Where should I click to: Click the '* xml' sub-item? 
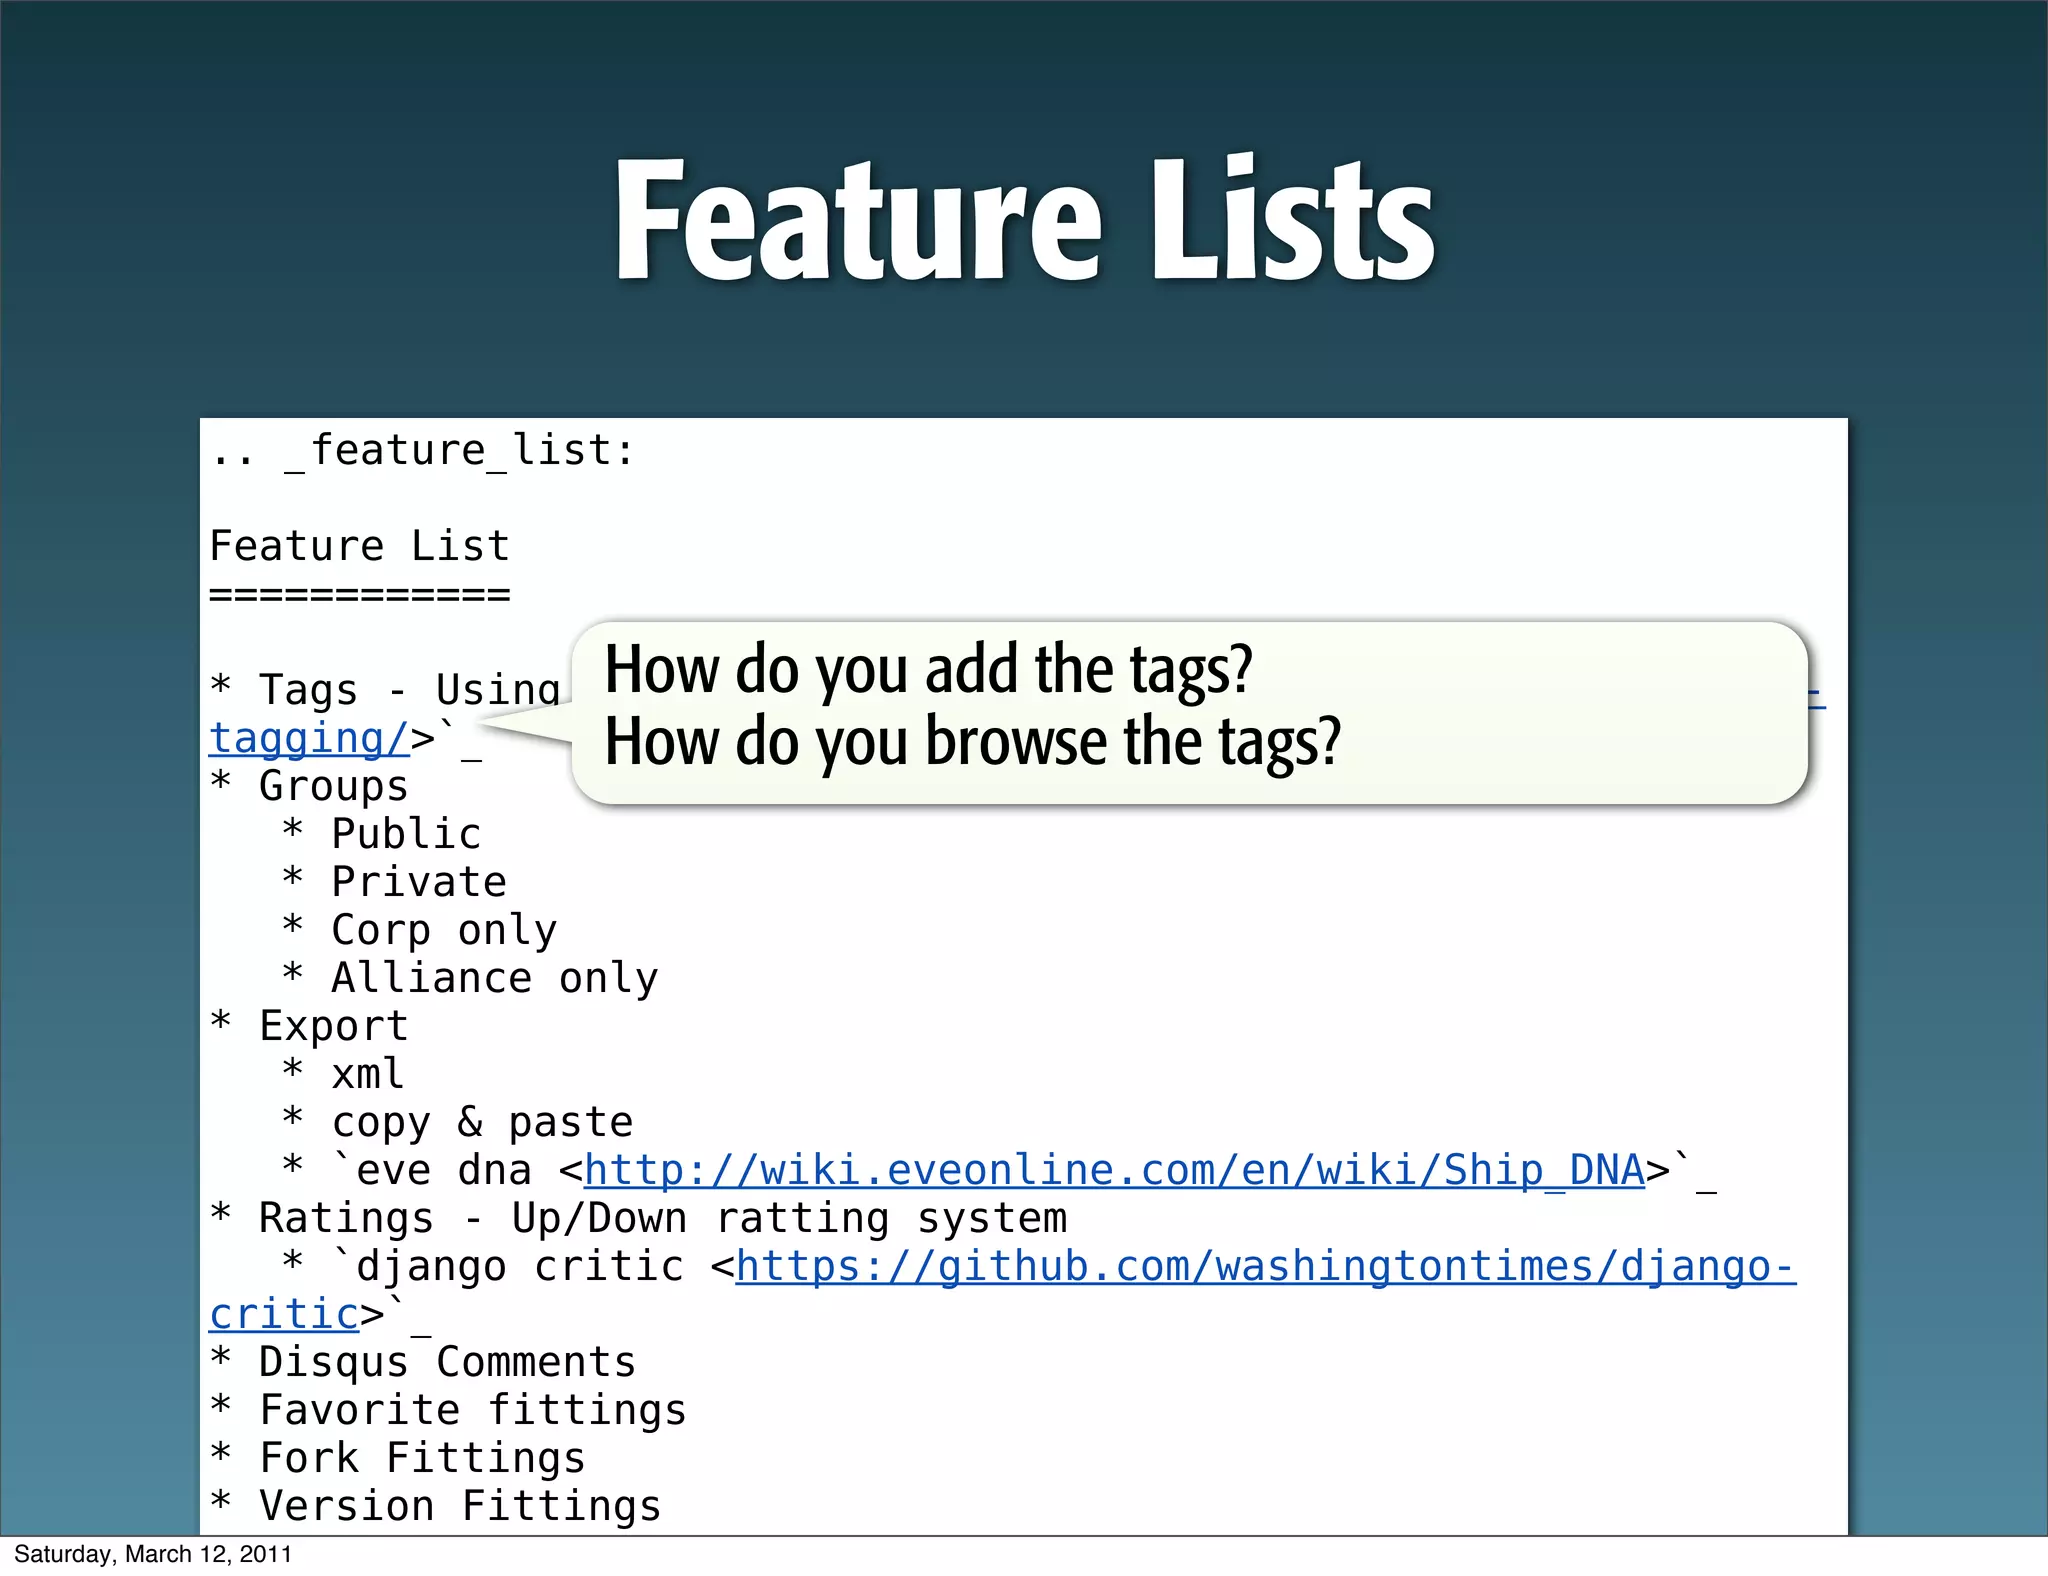click(344, 1074)
